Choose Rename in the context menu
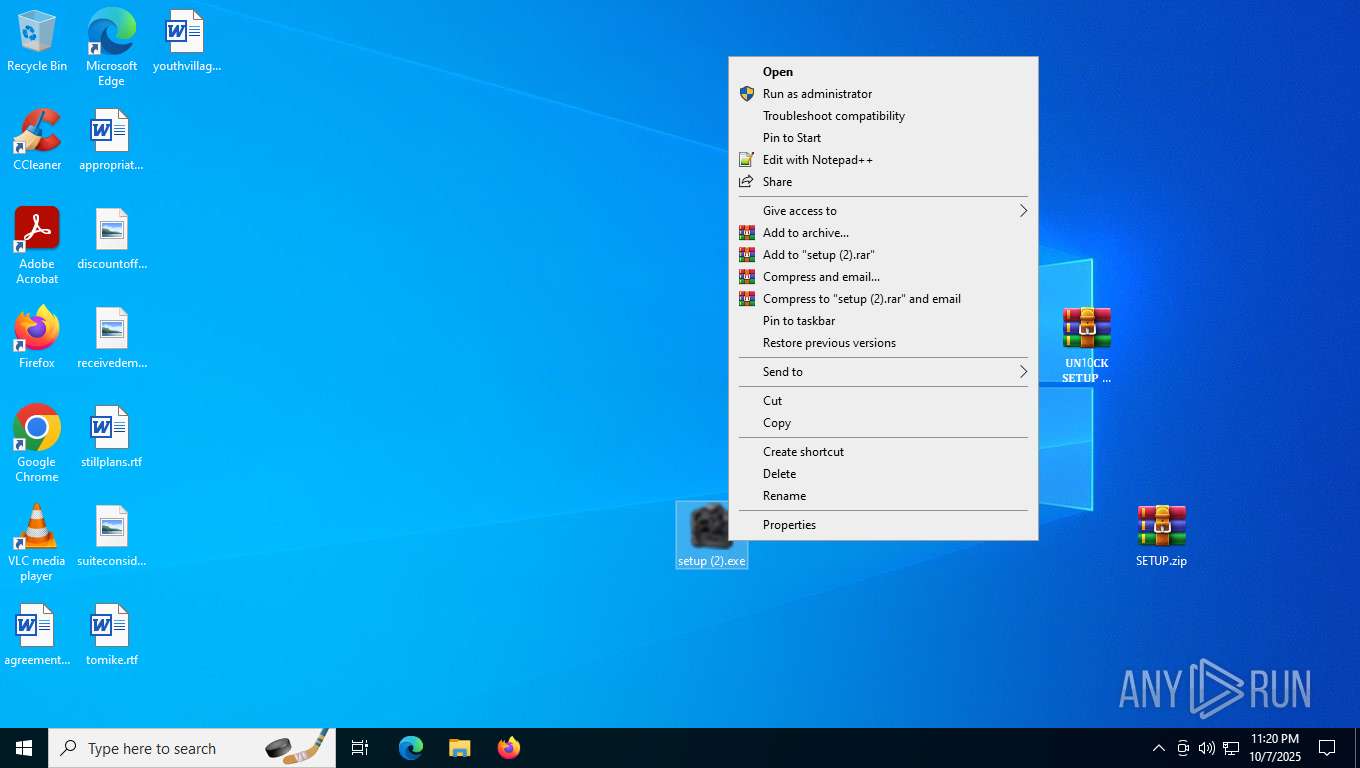Screen dimensions: 1360x768 coord(883,496)
